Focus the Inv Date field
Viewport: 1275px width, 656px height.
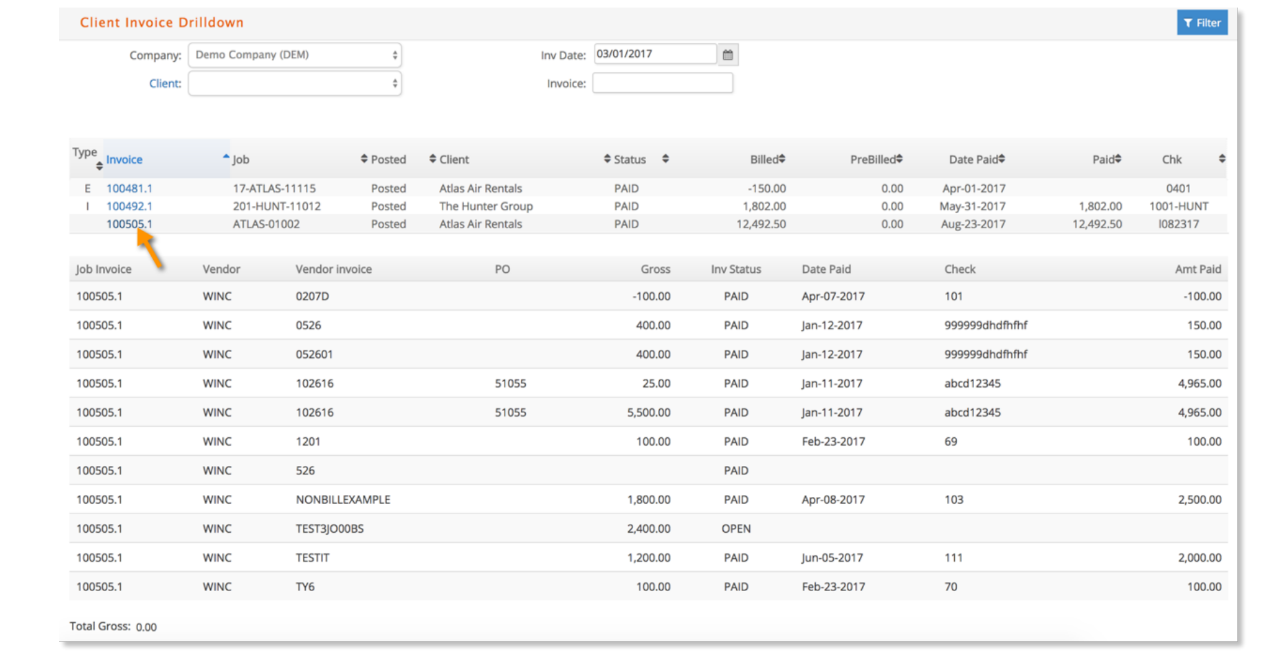pyautogui.click(x=655, y=54)
